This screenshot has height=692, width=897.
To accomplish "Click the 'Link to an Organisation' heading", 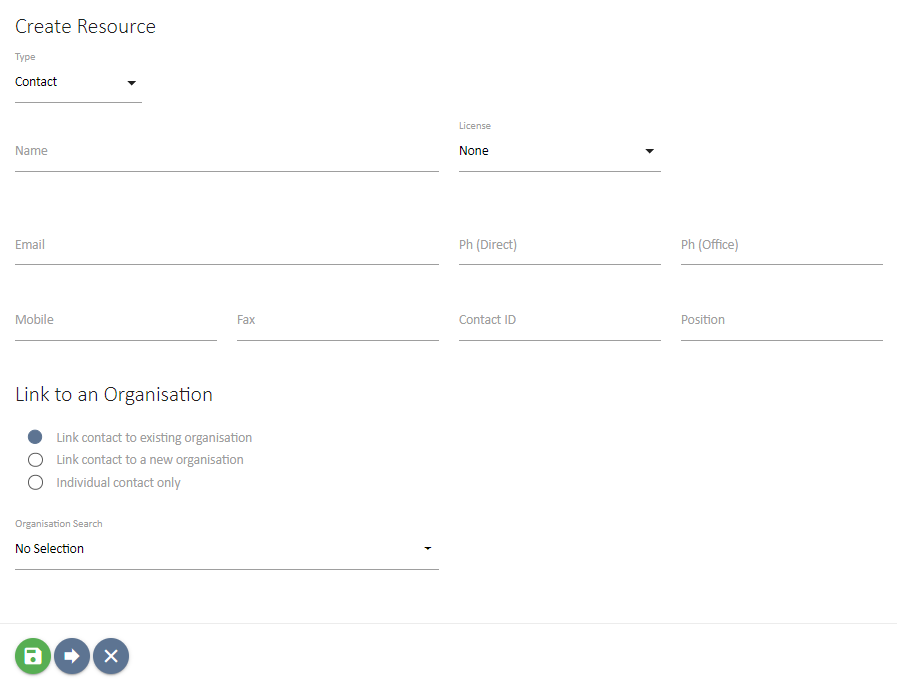I will (x=113, y=394).
